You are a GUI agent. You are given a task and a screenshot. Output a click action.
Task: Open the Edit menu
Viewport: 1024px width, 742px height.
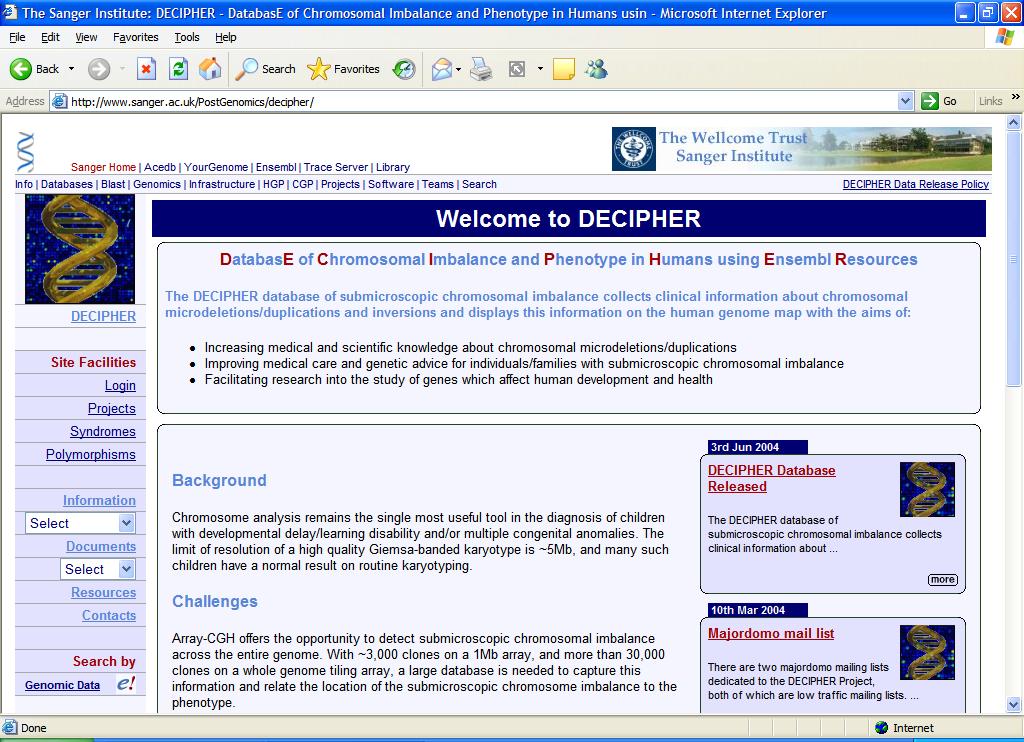(x=50, y=37)
